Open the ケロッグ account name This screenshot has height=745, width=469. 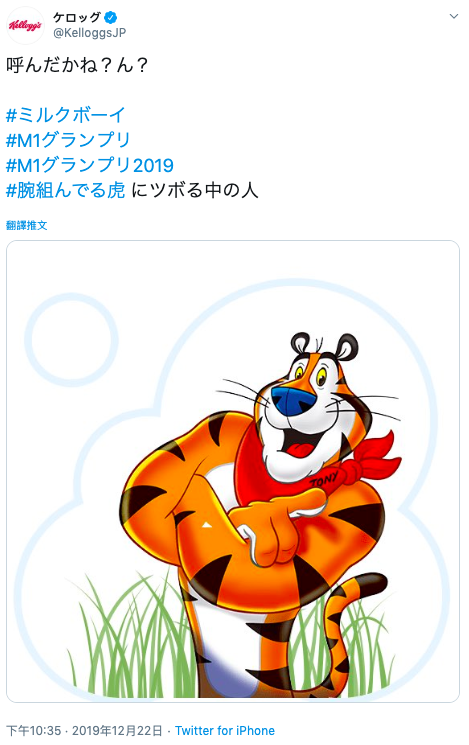(77, 18)
